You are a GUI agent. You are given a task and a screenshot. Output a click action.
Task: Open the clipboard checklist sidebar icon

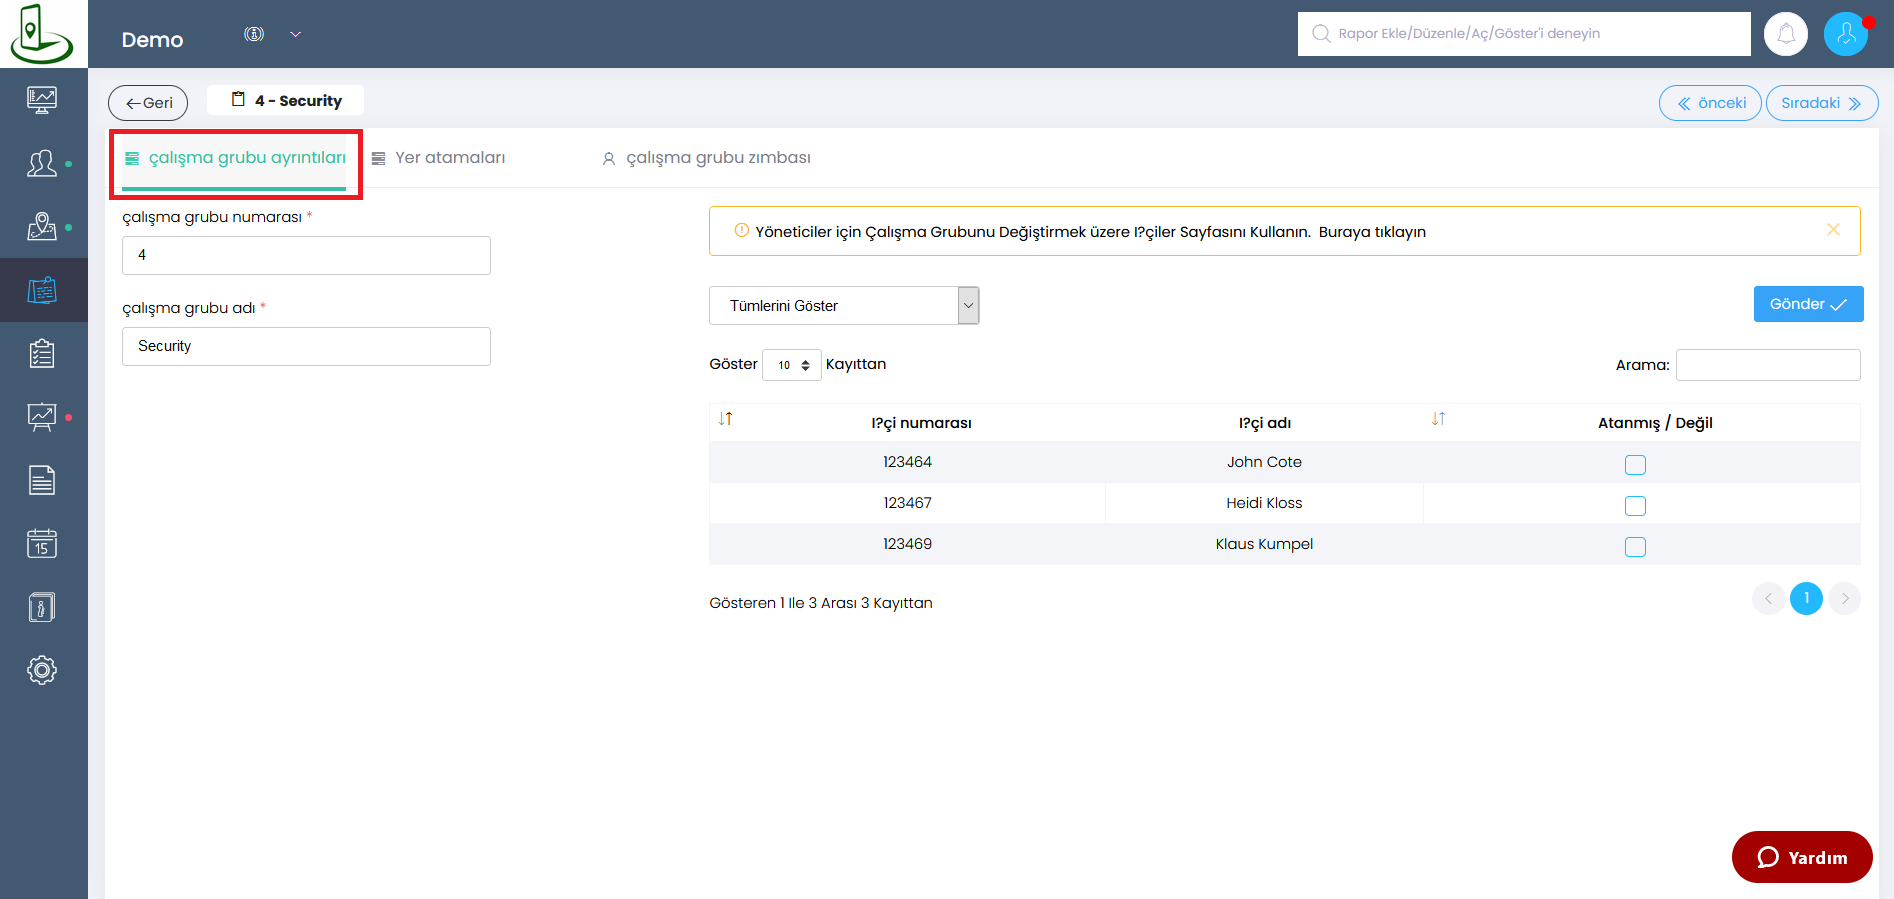point(42,353)
